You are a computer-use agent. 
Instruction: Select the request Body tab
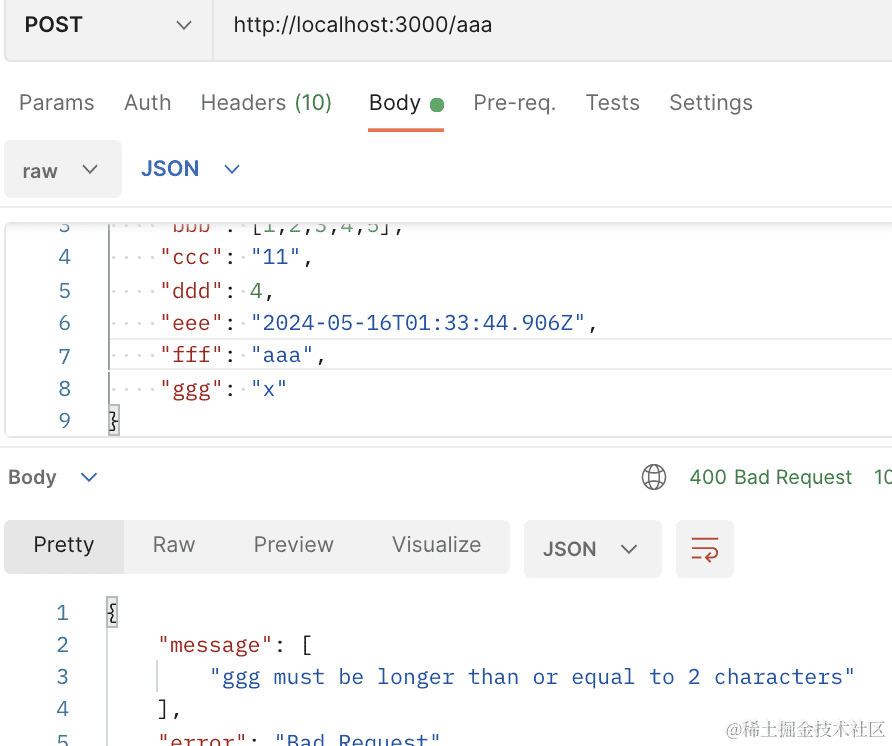coord(395,103)
